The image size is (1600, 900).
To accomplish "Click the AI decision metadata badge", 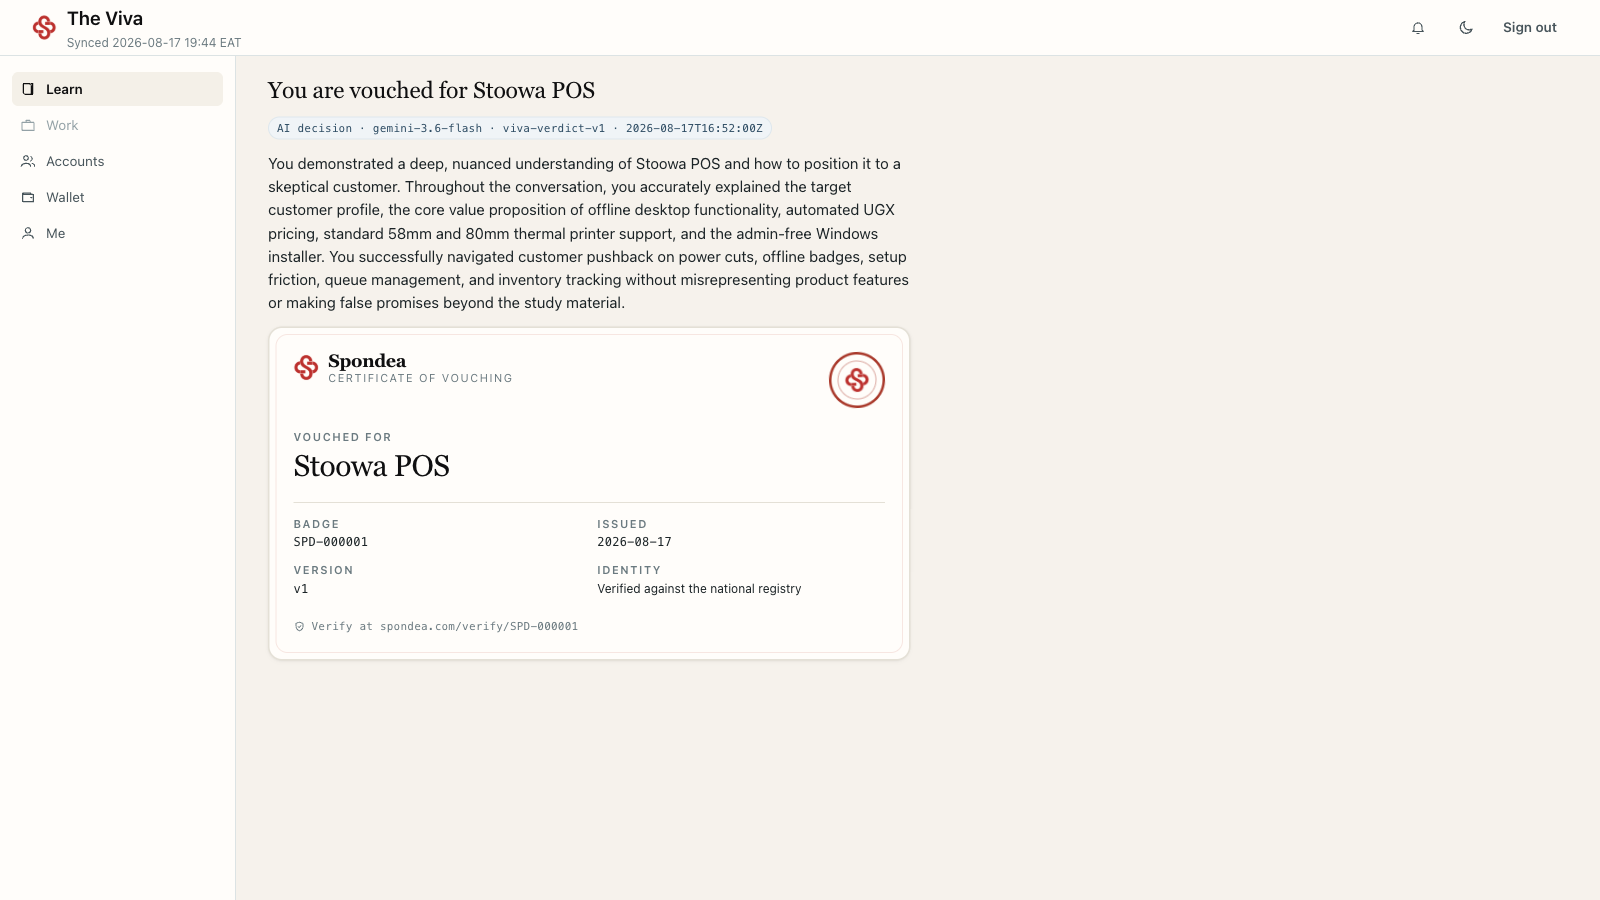I will [x=520, y=128].
